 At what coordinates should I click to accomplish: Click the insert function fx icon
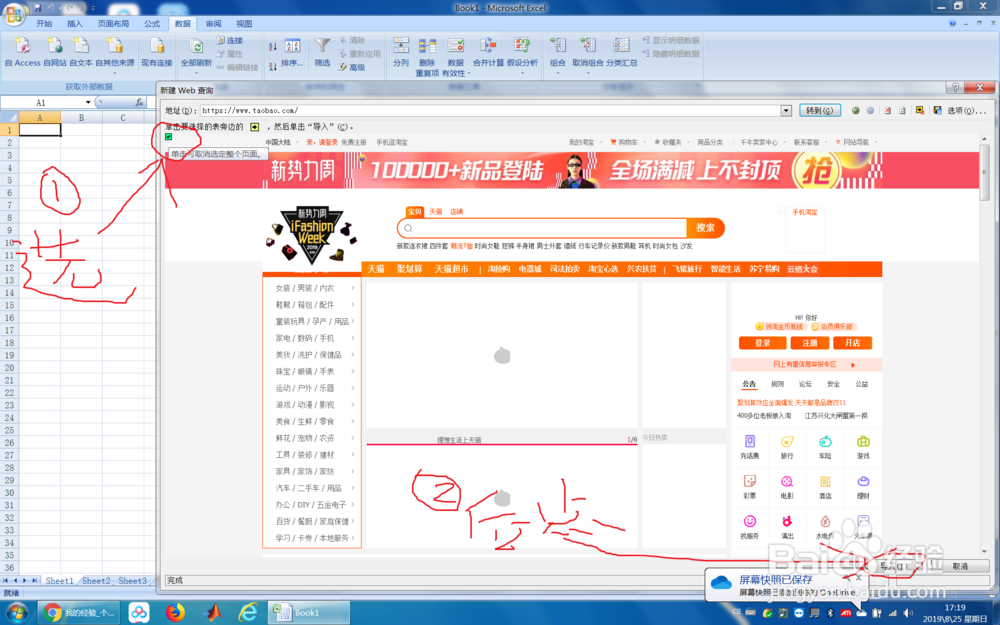[139, 102]
